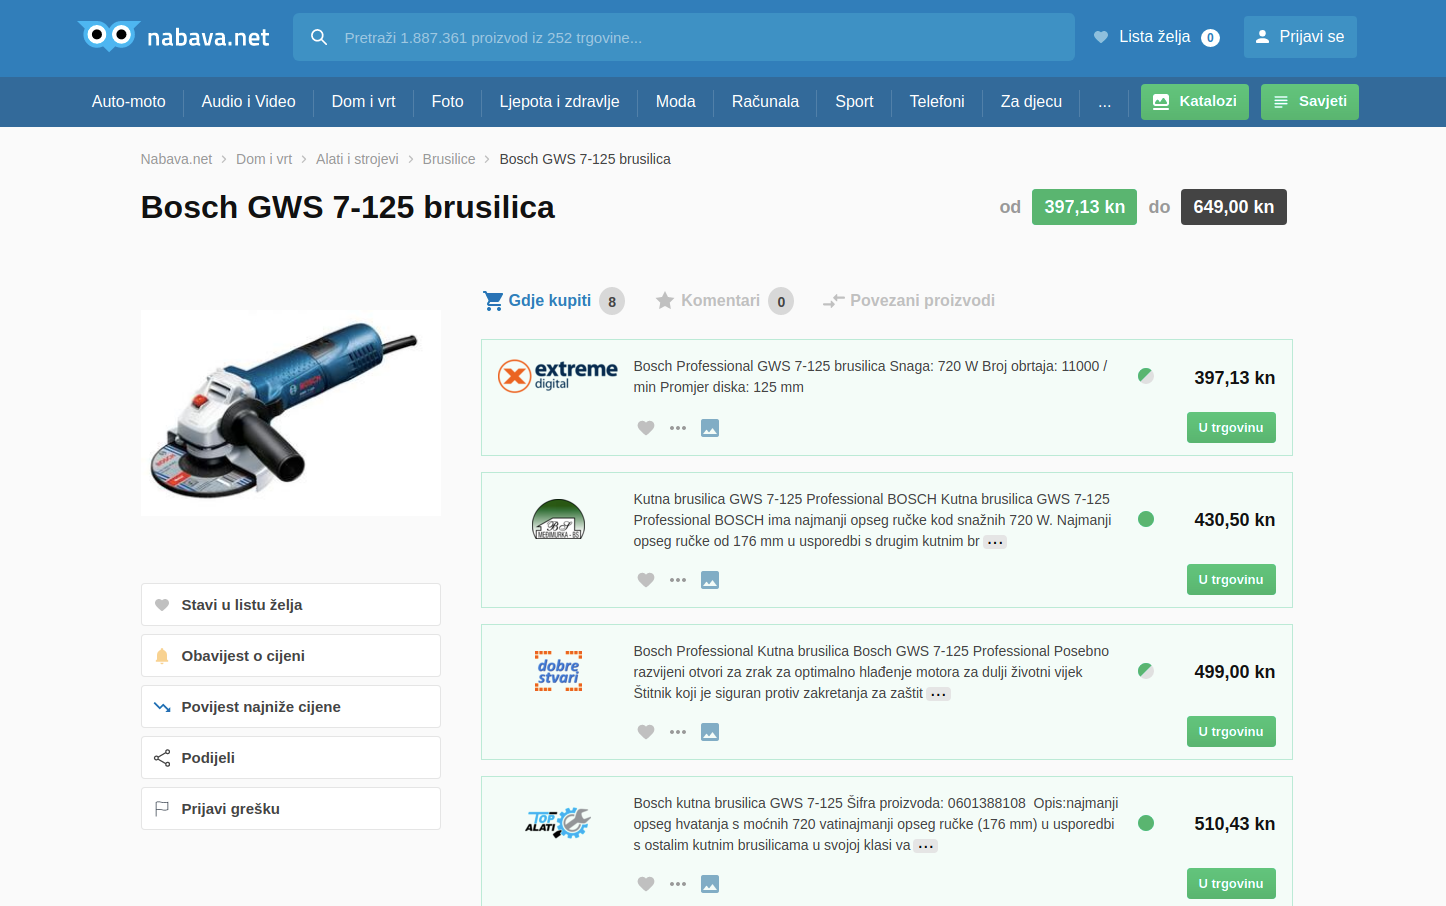1446x906 pixels.
Task: Open image icon in dobre stvari offer
Action: [710, 732]
